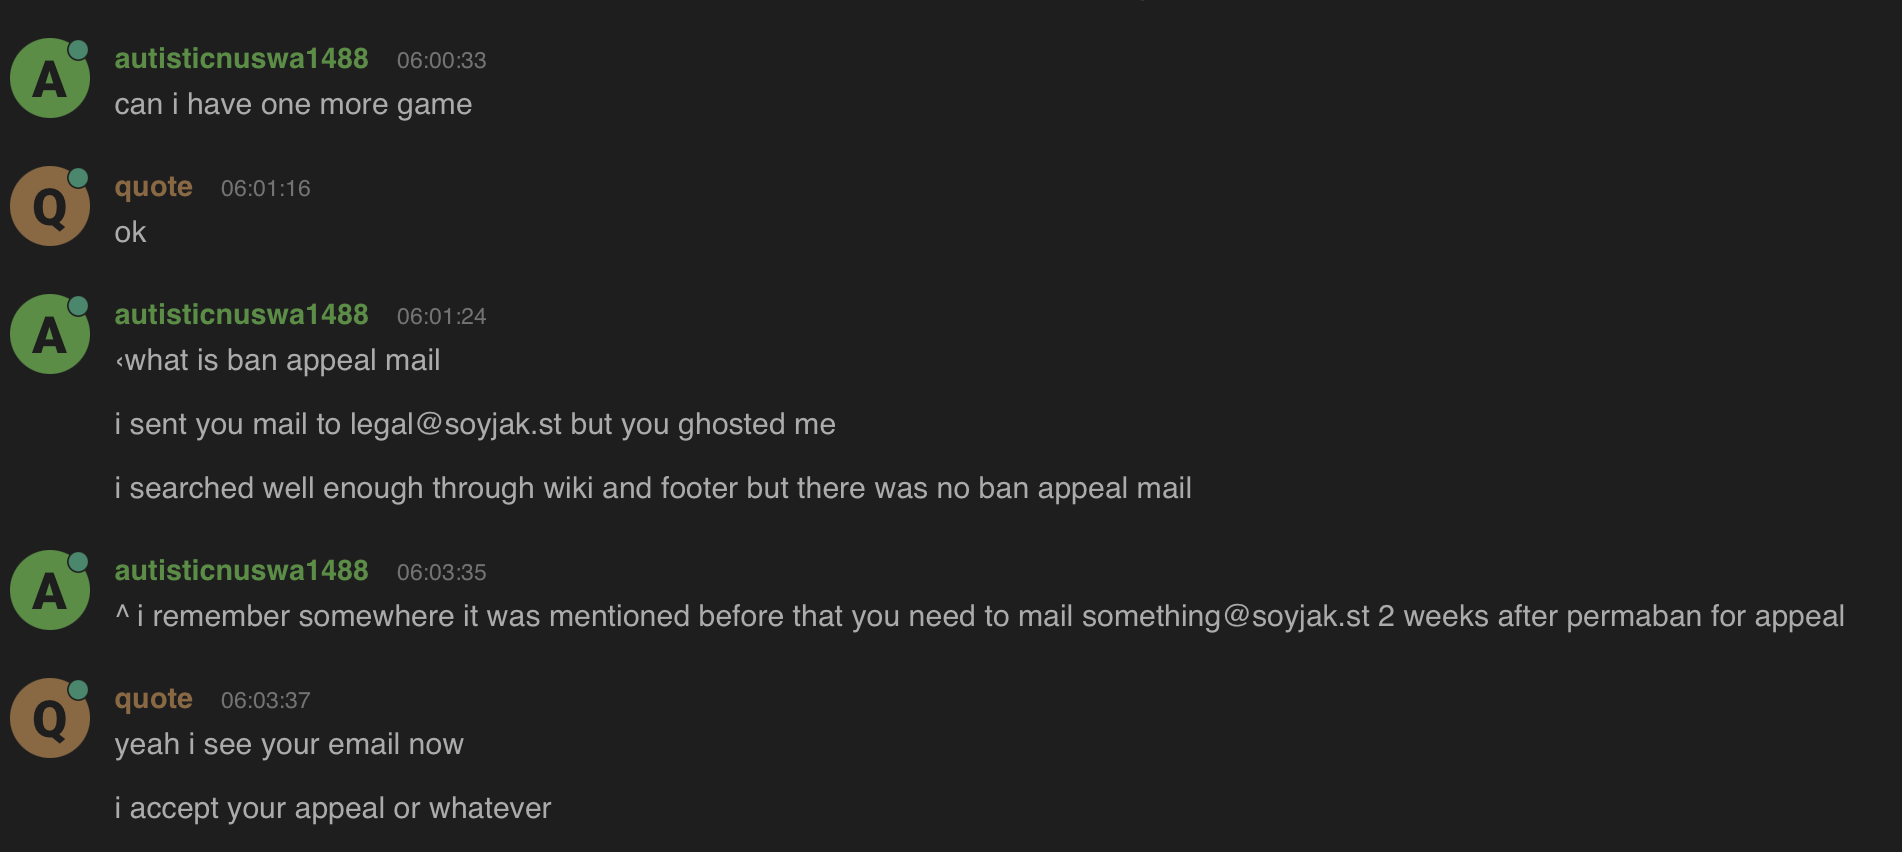Select the "i accept your appeal or whatever" message
1902x852 pixels.
(x=333, y=809)
